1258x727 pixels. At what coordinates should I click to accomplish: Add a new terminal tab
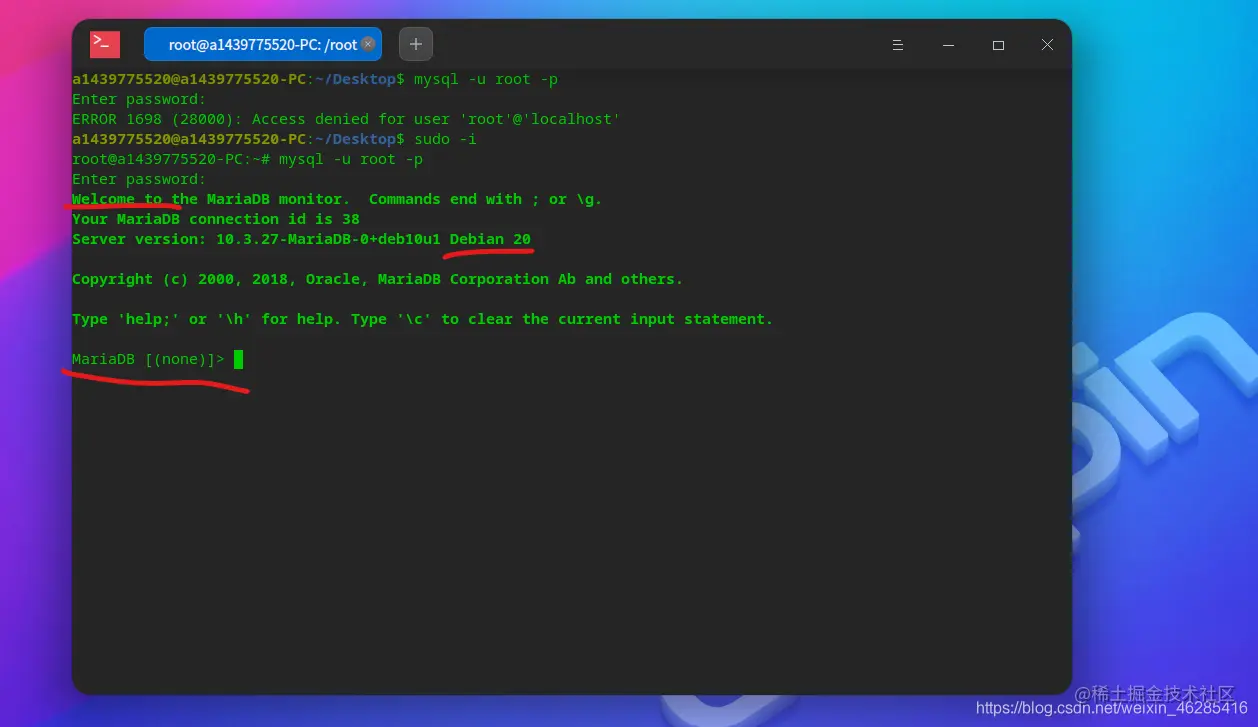click(x=416, y=44)
